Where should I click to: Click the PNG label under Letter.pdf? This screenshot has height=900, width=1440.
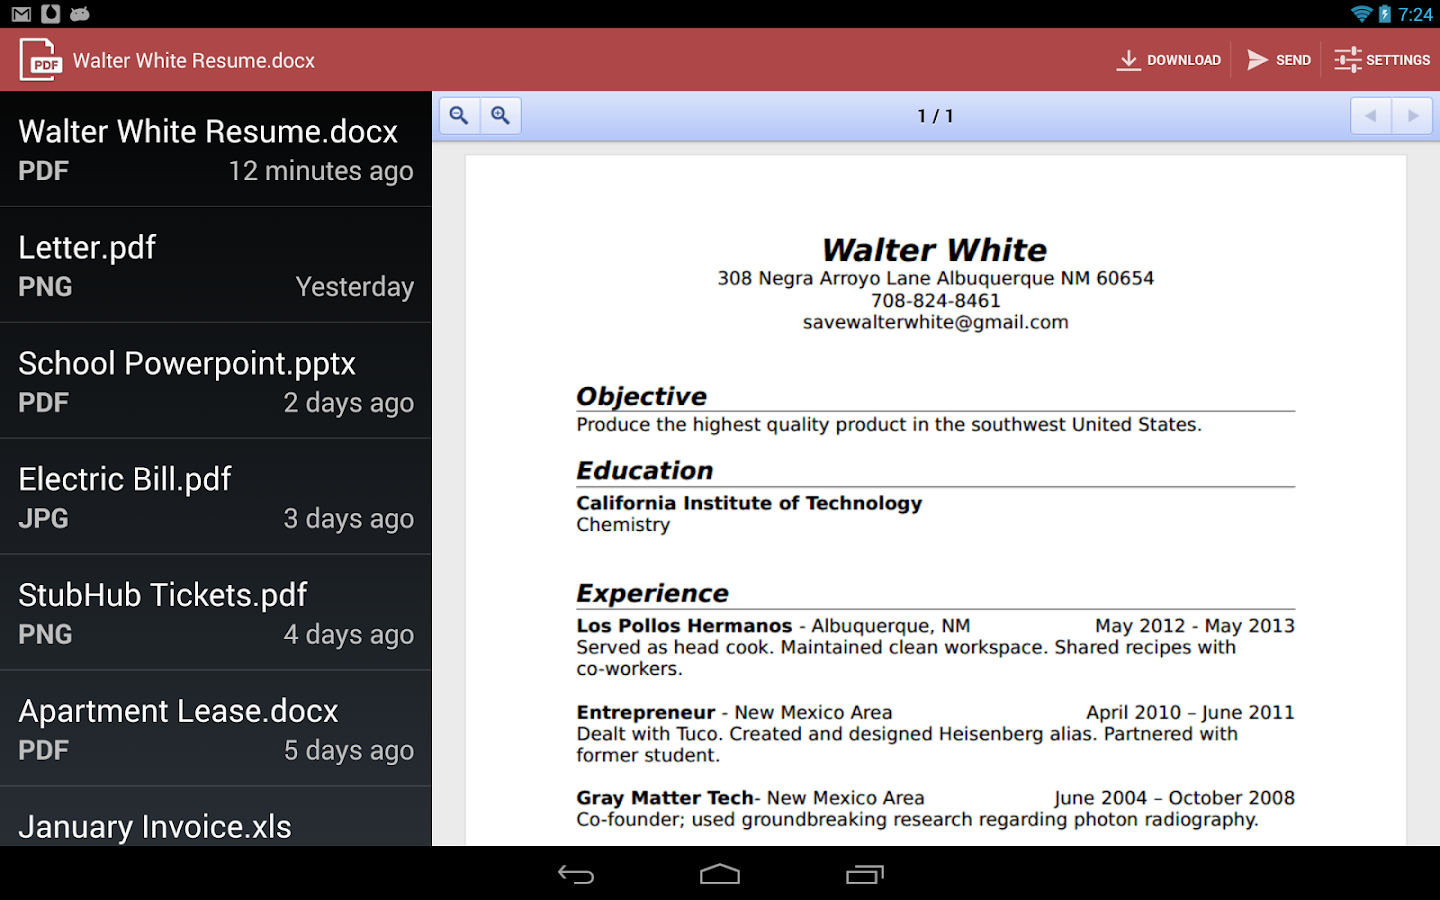tap(46, 287)
